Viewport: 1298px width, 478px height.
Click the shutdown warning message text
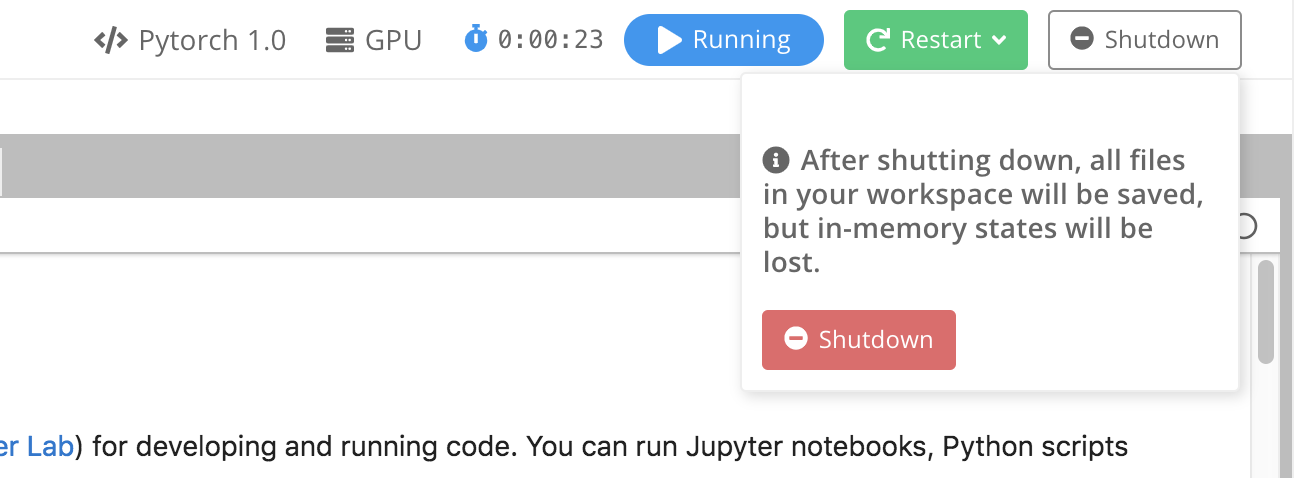(x=980, y=212)
